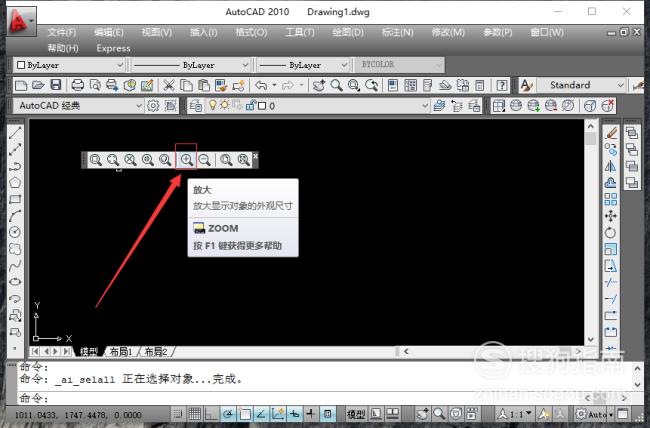Select the Polygon drawing tool
Screen dimensions: 650x428
tap(15, 182)
